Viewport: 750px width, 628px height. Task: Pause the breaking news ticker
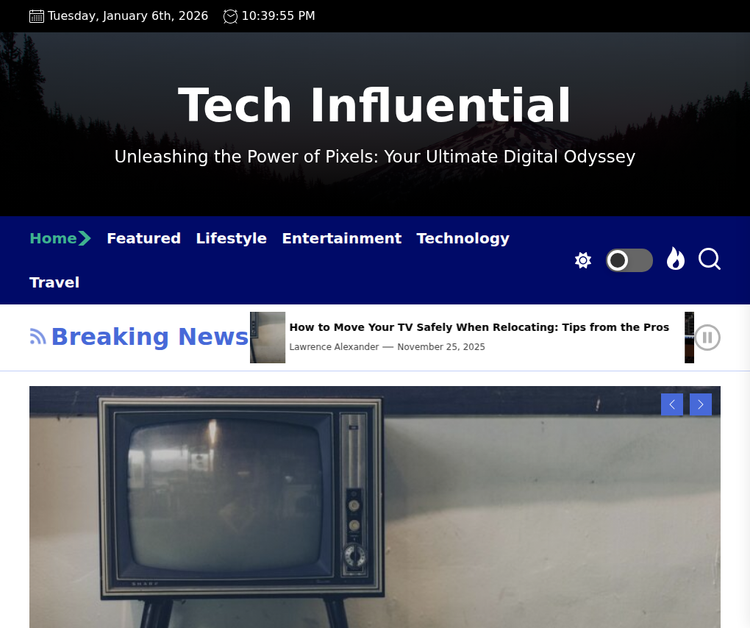click(x=708, y=337)
